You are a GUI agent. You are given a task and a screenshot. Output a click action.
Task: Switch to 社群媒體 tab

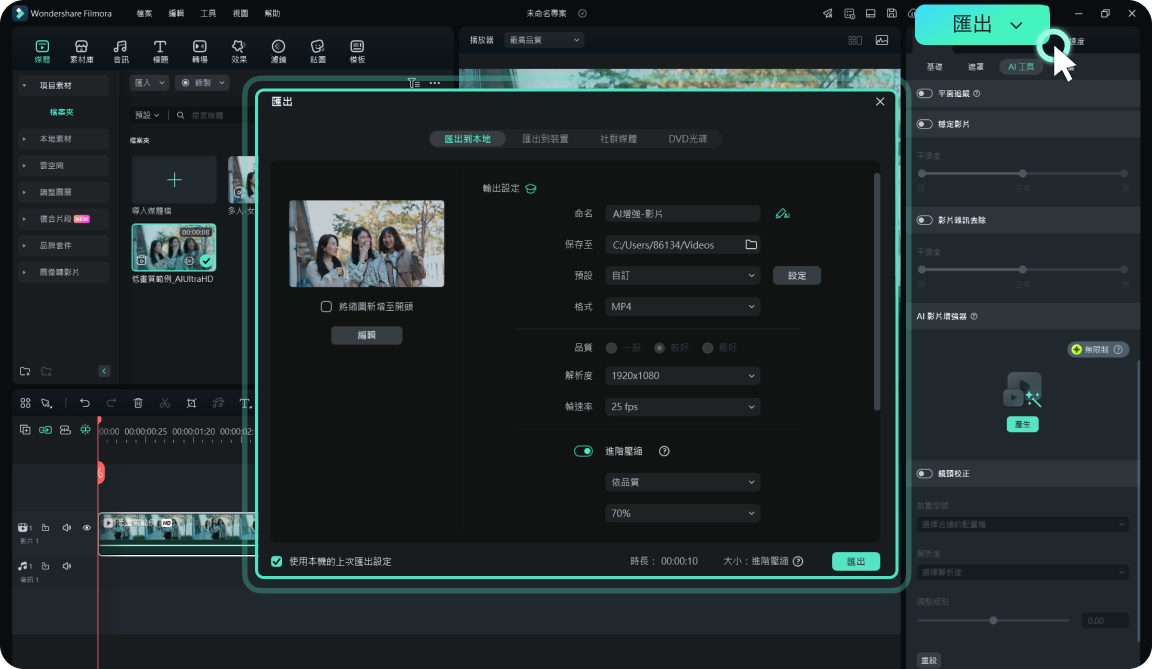click(x=618, y=139)
